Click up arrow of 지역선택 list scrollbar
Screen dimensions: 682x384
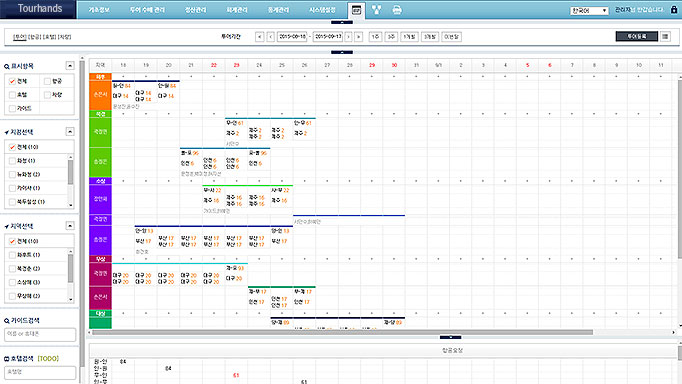pyautogui.click(x=70, y=251)
